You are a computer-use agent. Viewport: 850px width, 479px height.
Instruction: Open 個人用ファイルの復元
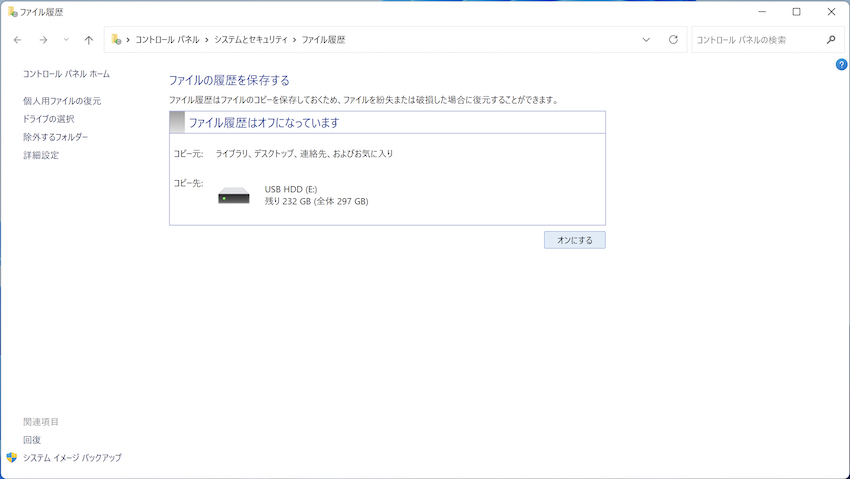pos(62,101)
